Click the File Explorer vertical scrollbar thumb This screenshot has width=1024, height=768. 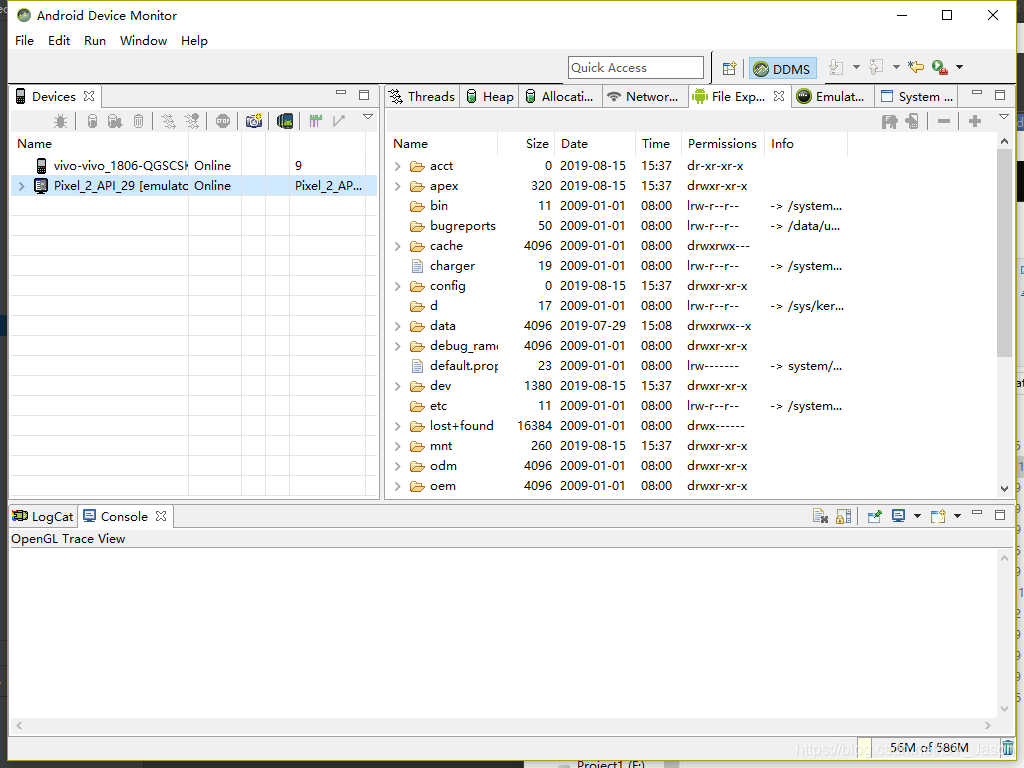1004,253
